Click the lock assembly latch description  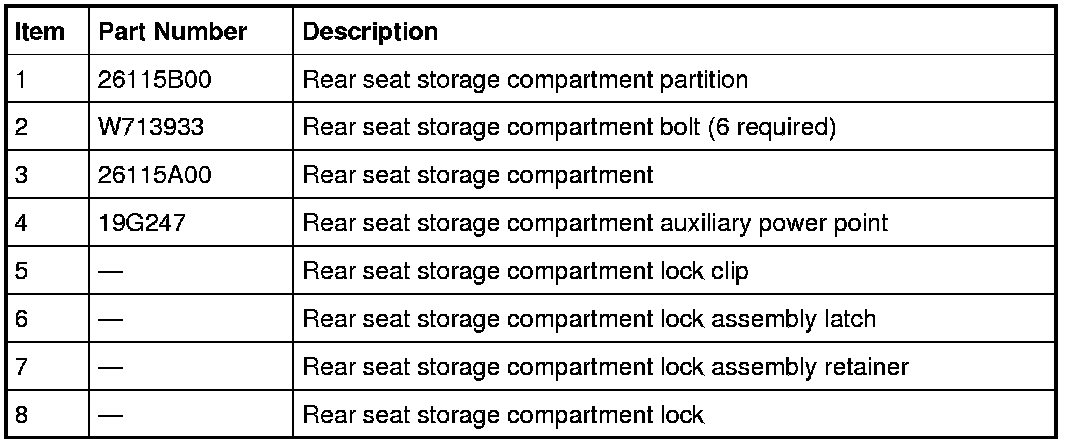click(x=589, y=319)
